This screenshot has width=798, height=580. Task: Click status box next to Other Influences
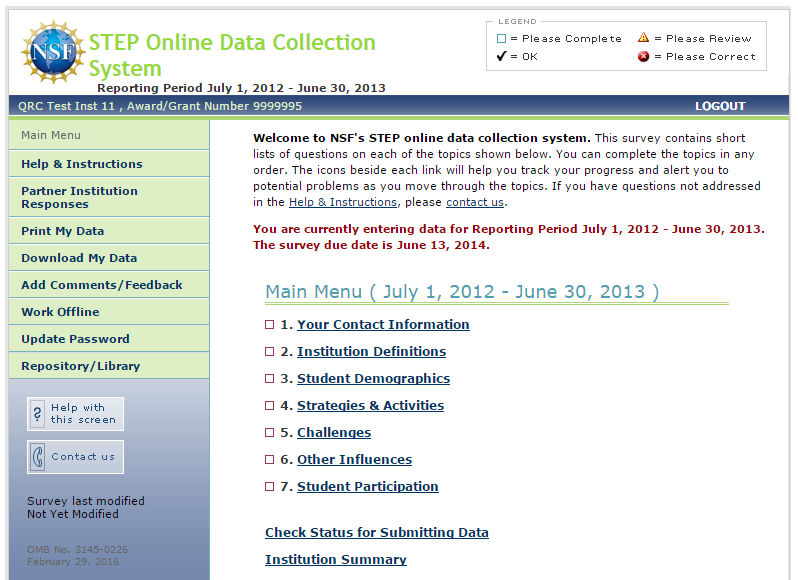(x=270, y=459)
